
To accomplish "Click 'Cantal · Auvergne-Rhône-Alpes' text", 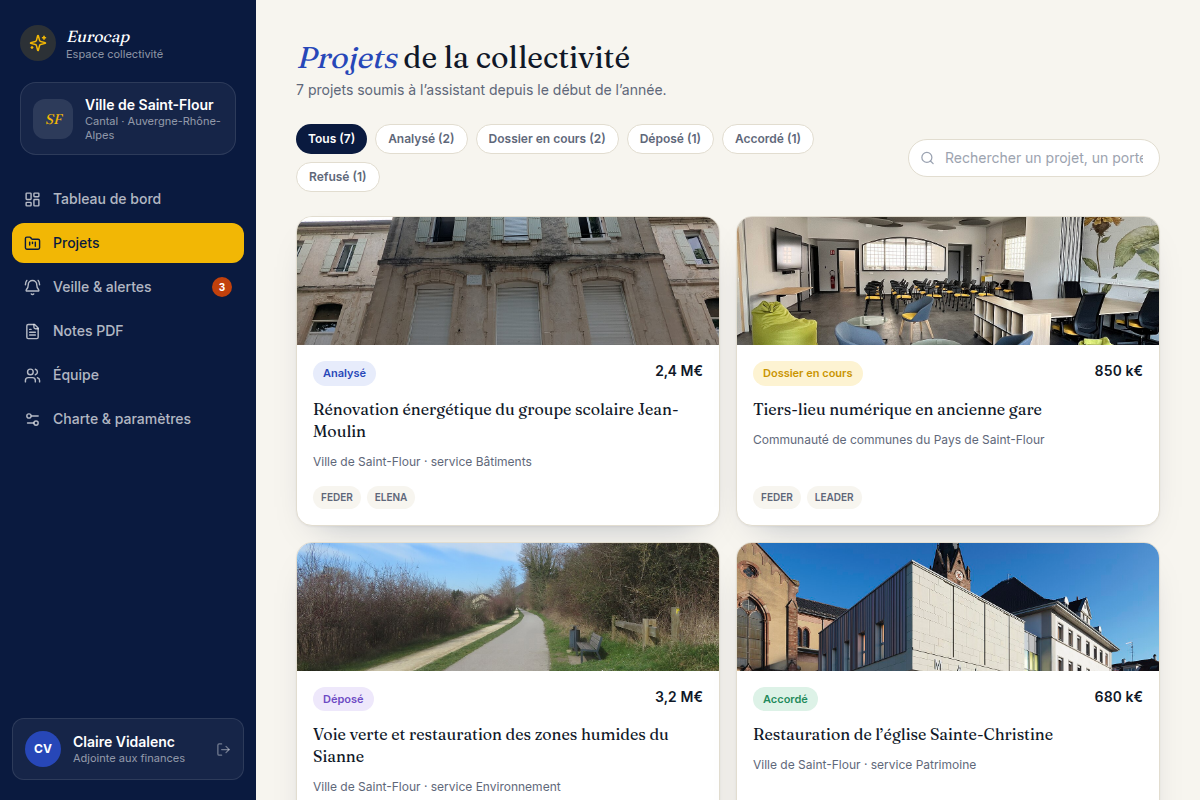I will click(x=153, y=128).
